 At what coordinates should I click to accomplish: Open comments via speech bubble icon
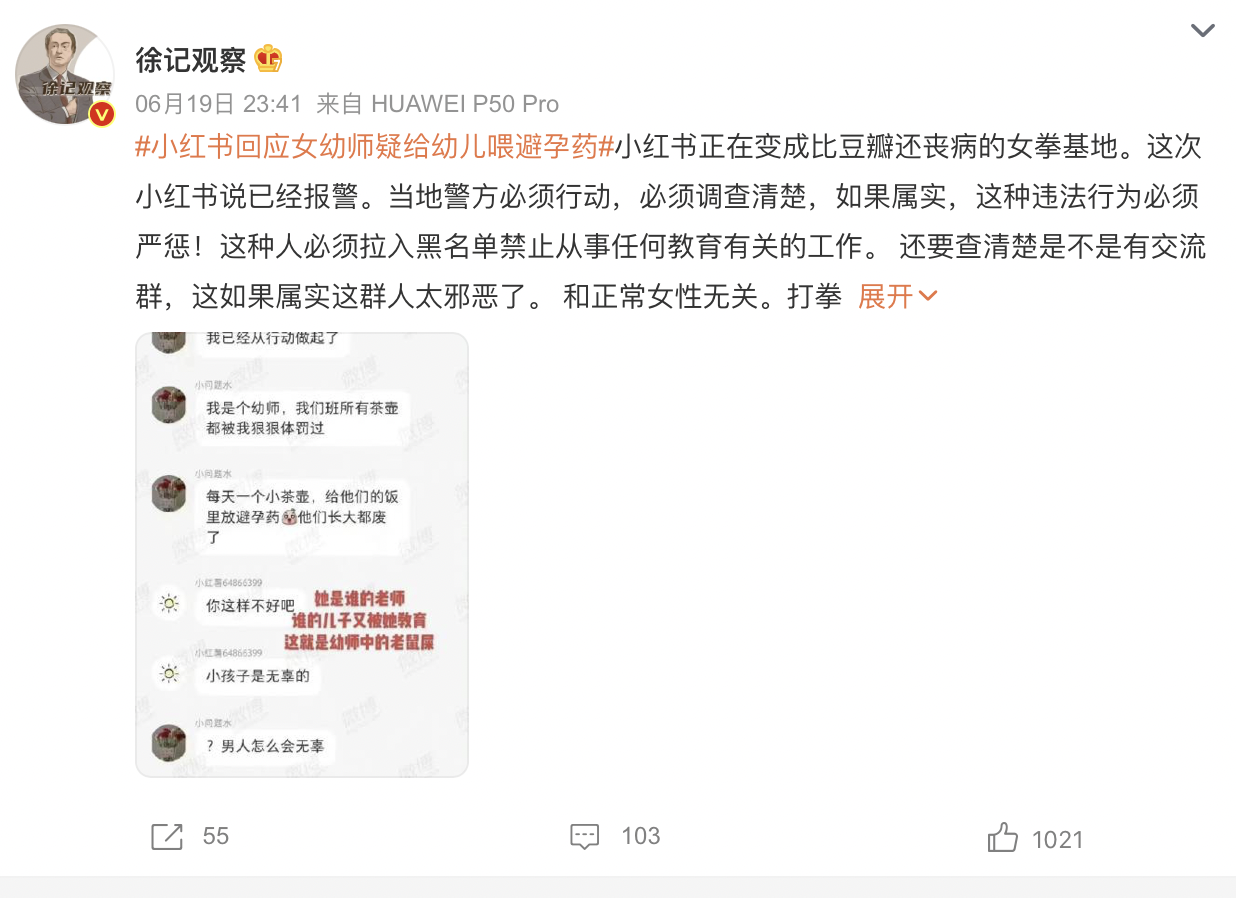pos(584,837)
